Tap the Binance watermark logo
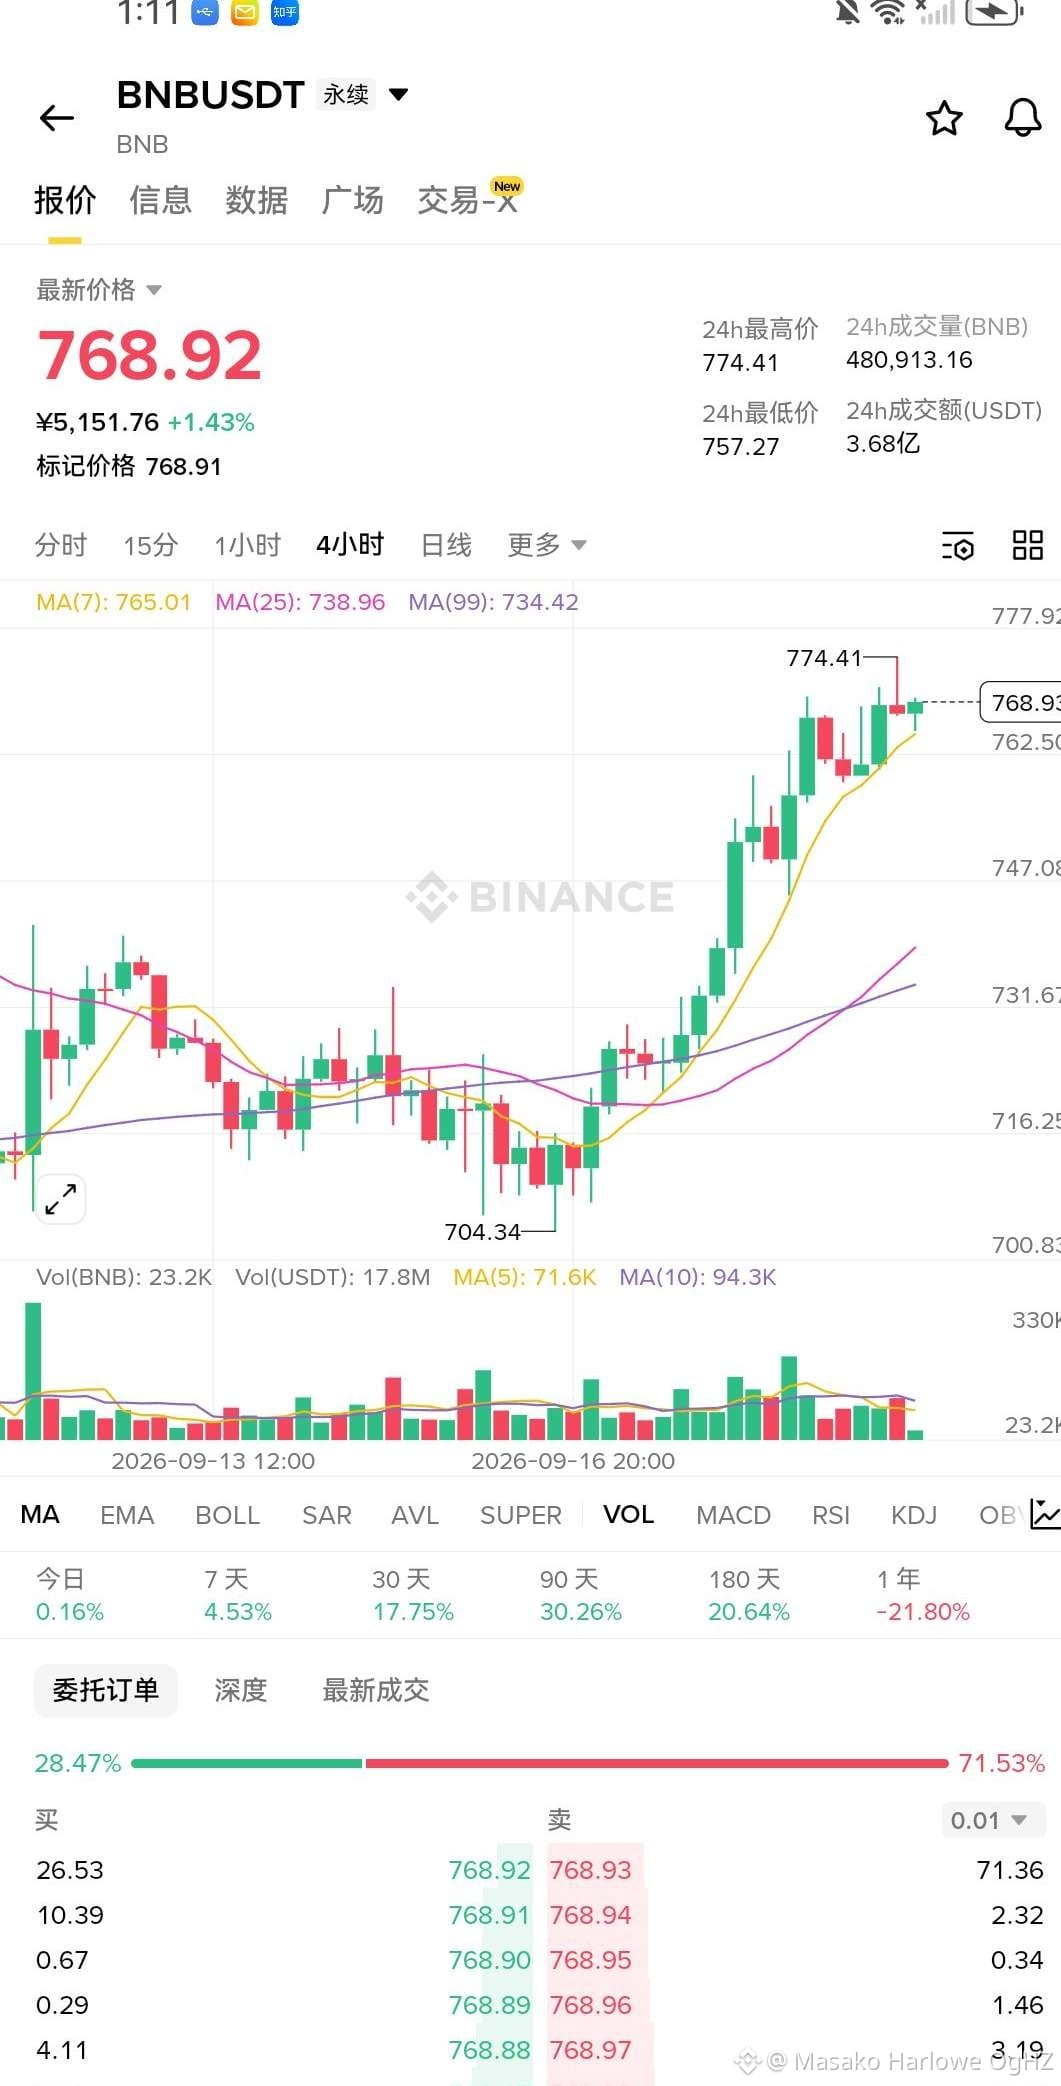This screenshot has width=1061, height=2086. 540,896
